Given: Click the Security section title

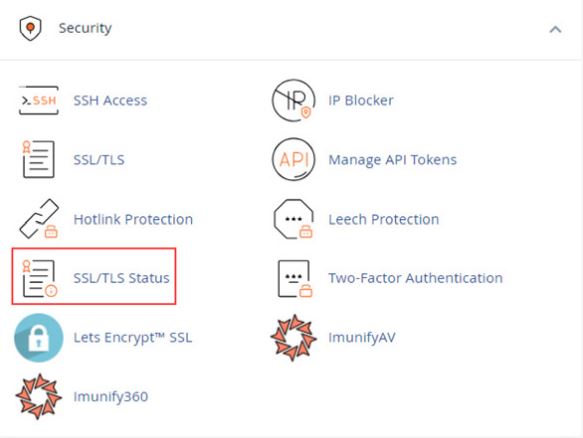Looking at the screenshot, I should tap(85, 28).
